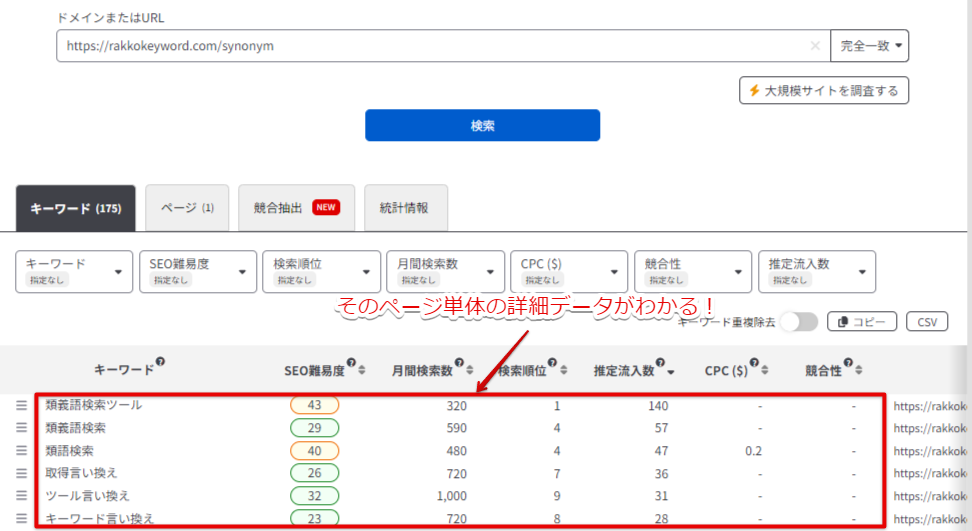Sort by 推定流入数 column arrow
Screen dimensions: 972x531
(670, 371)
